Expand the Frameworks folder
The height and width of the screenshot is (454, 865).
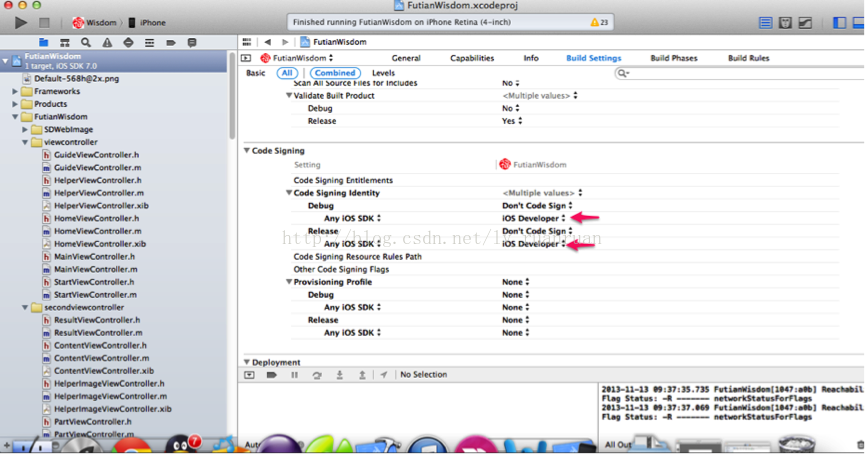(x=15, y=92)
